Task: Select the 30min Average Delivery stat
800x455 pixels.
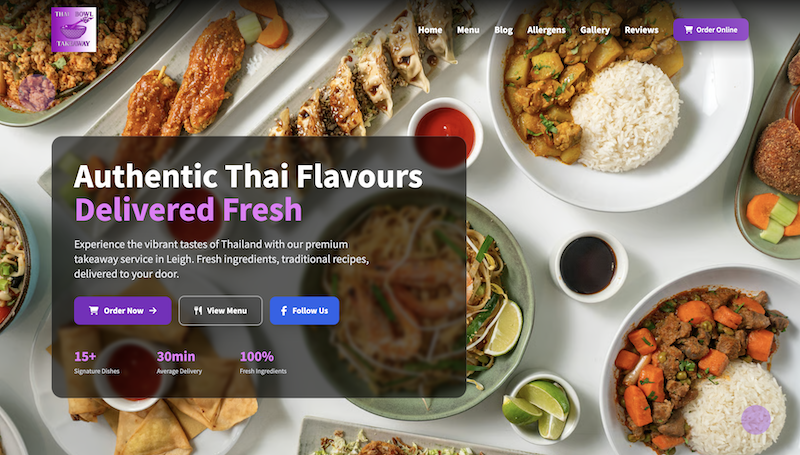Action: click(x=179, y=362)
